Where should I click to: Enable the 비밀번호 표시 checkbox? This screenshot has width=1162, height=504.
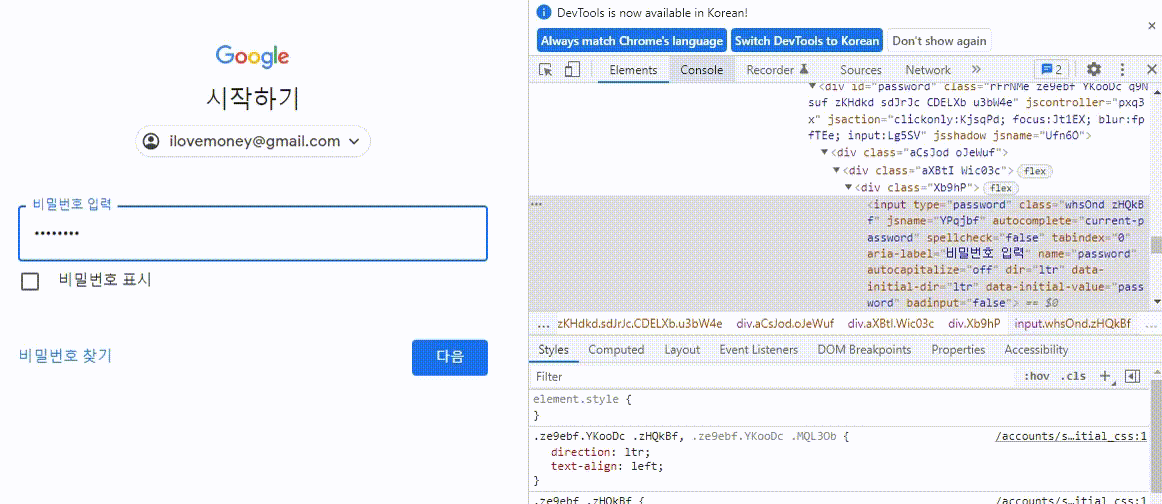pos(30,282)
